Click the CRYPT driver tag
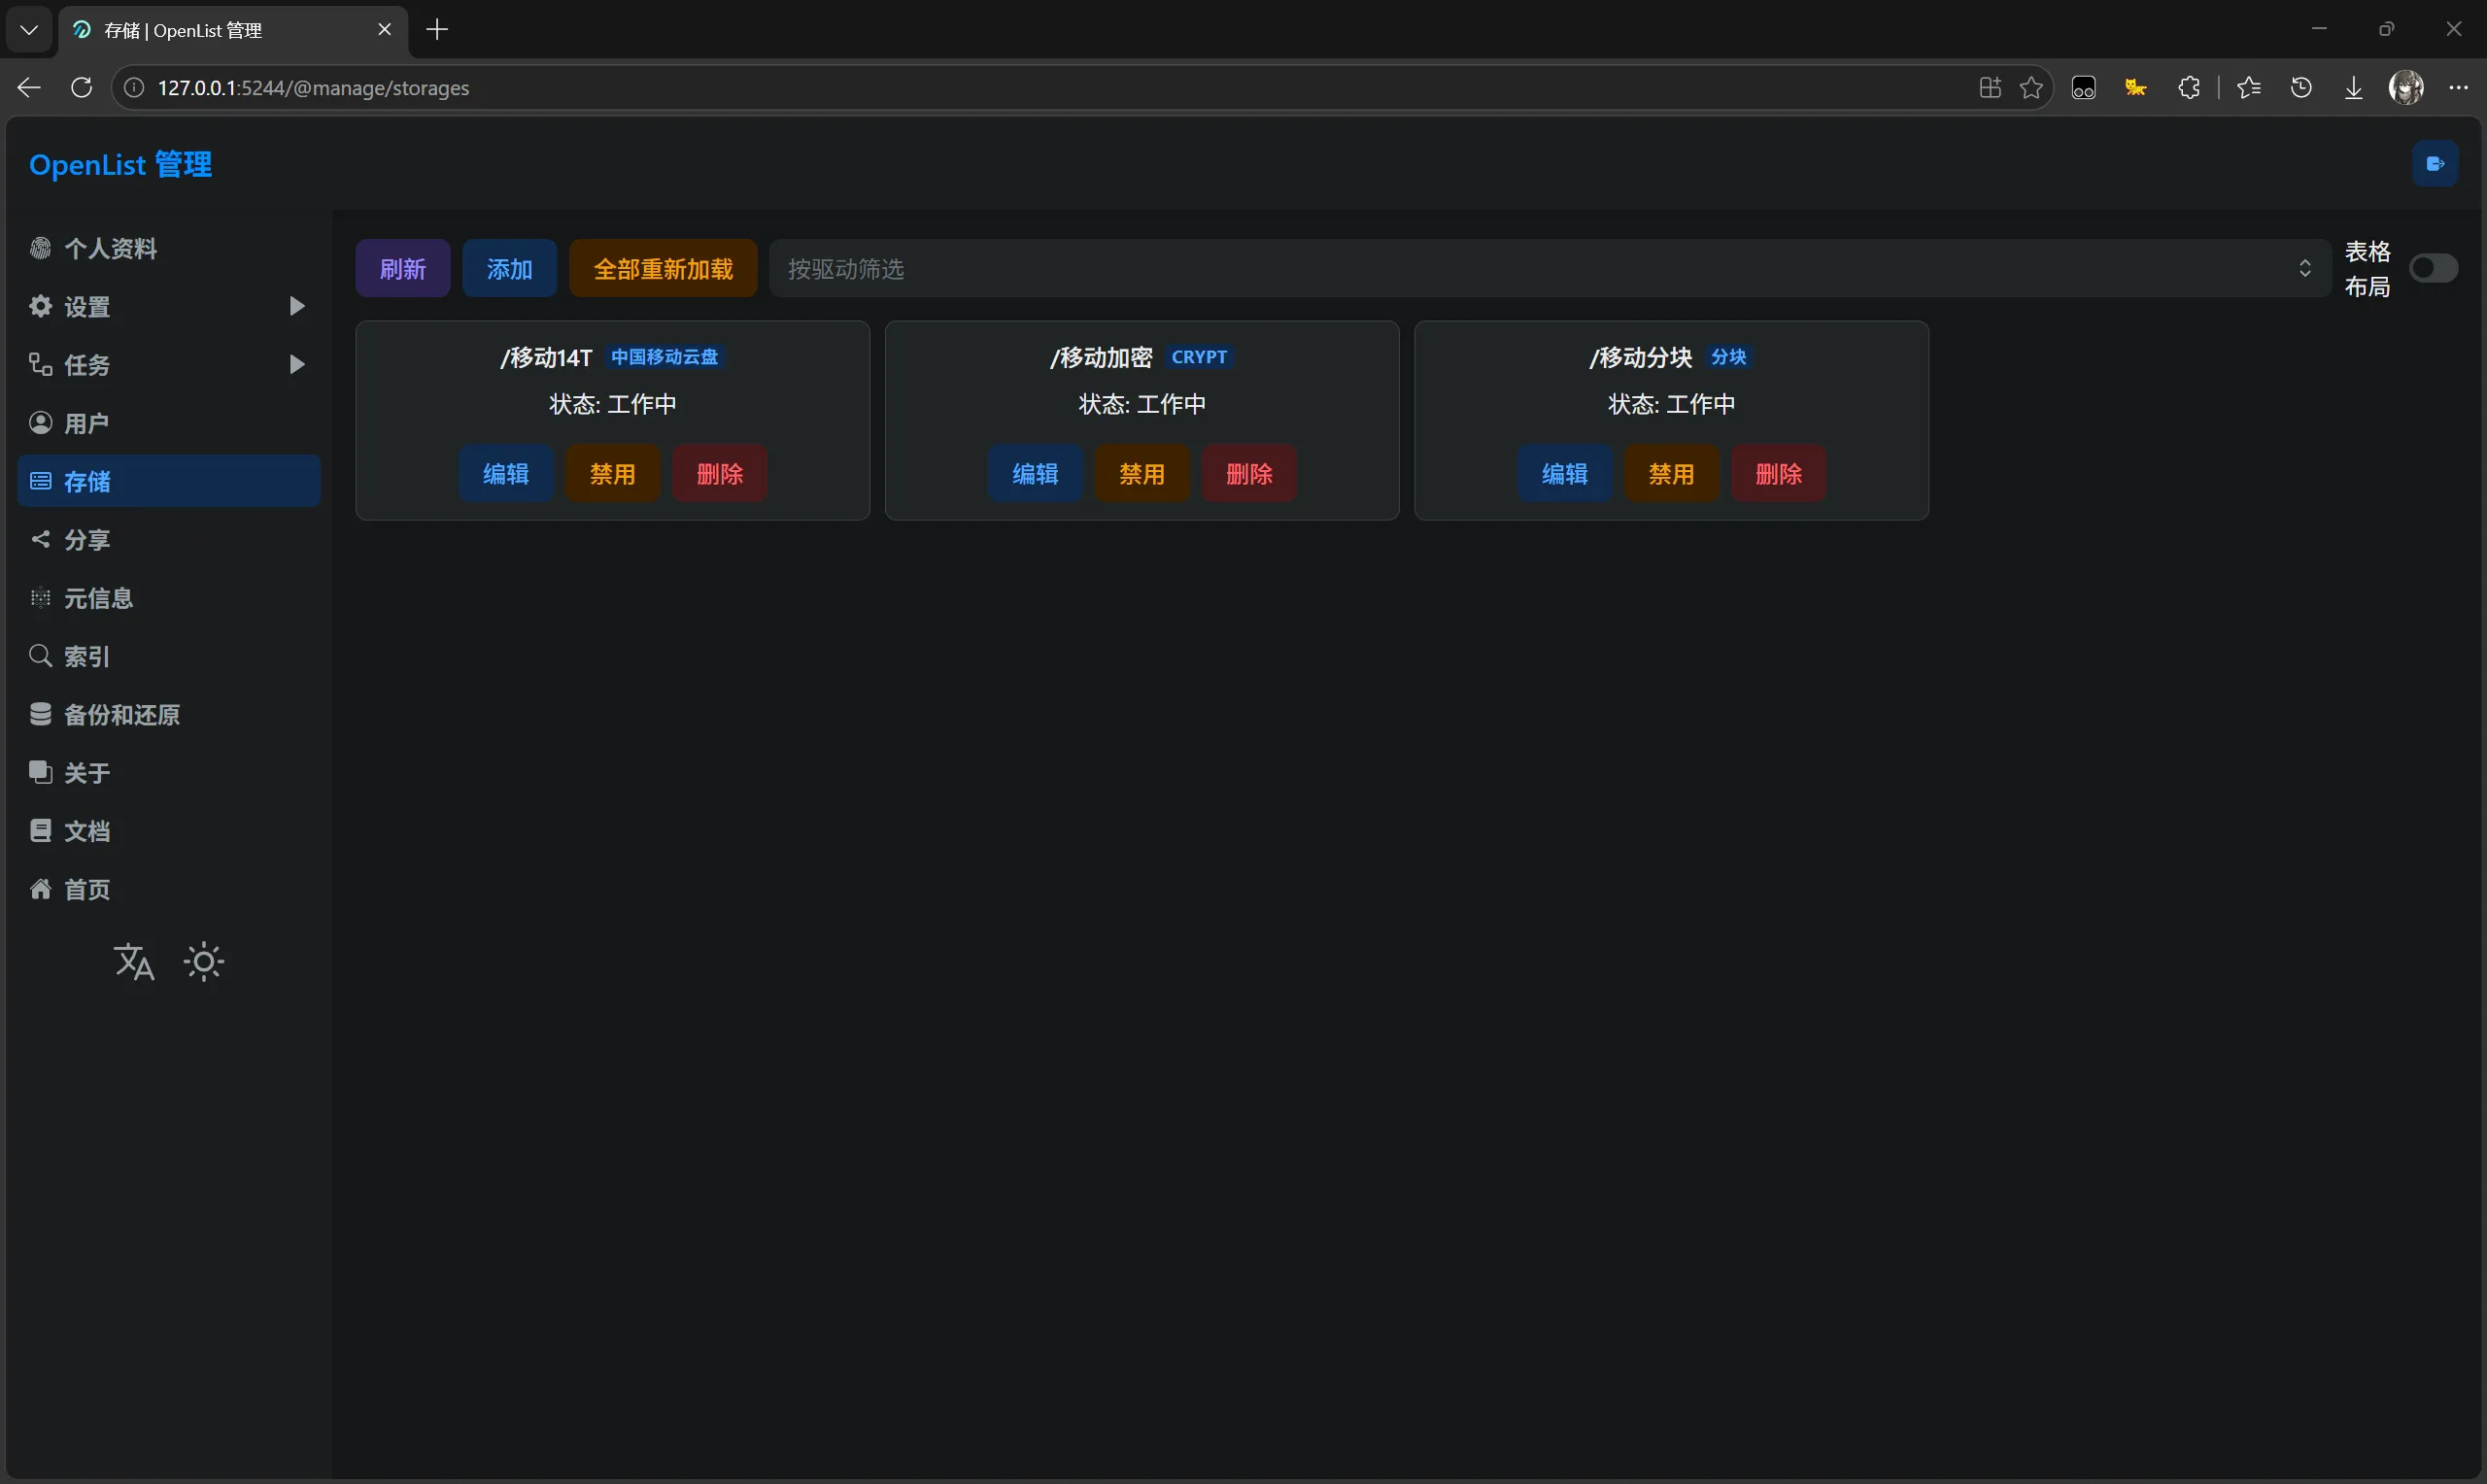 pyautogui.click(x=1199, y=357)
